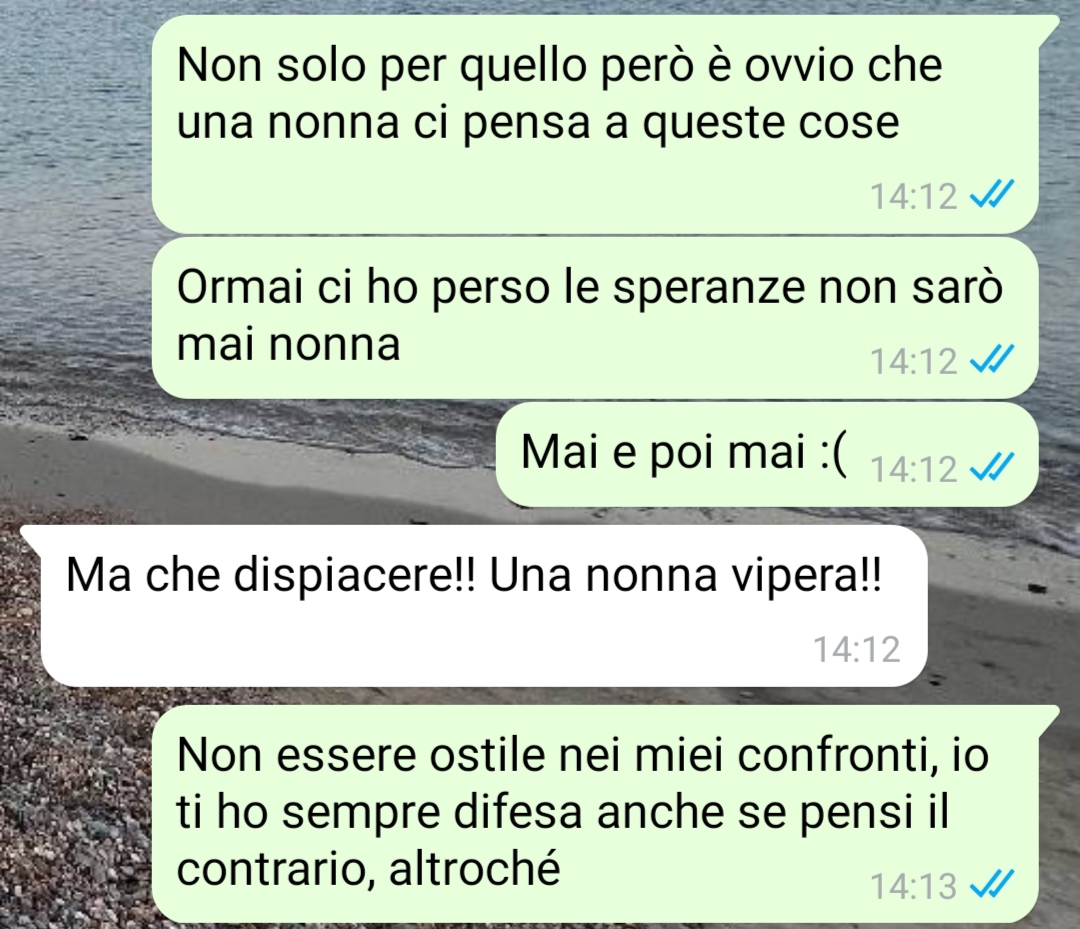This screenshot has width=1080, height=929.
Task: Click the text 'mai nonna' in second bubble
Action: pyautogui.click(x=289, y=344)
